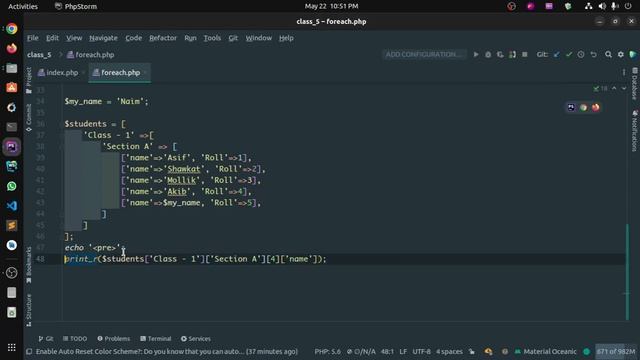
Task: Start the Debug bug icon in toolbar
Action: pyautogui.click(x=488, y=54)
